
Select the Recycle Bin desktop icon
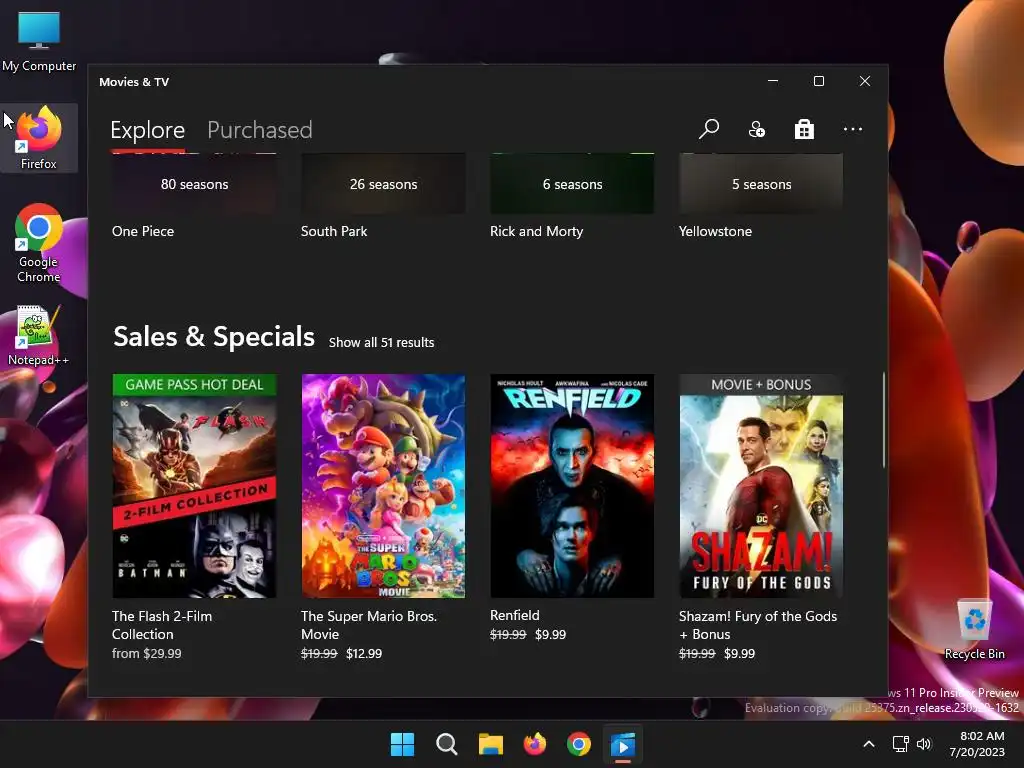tap(974, 630)
